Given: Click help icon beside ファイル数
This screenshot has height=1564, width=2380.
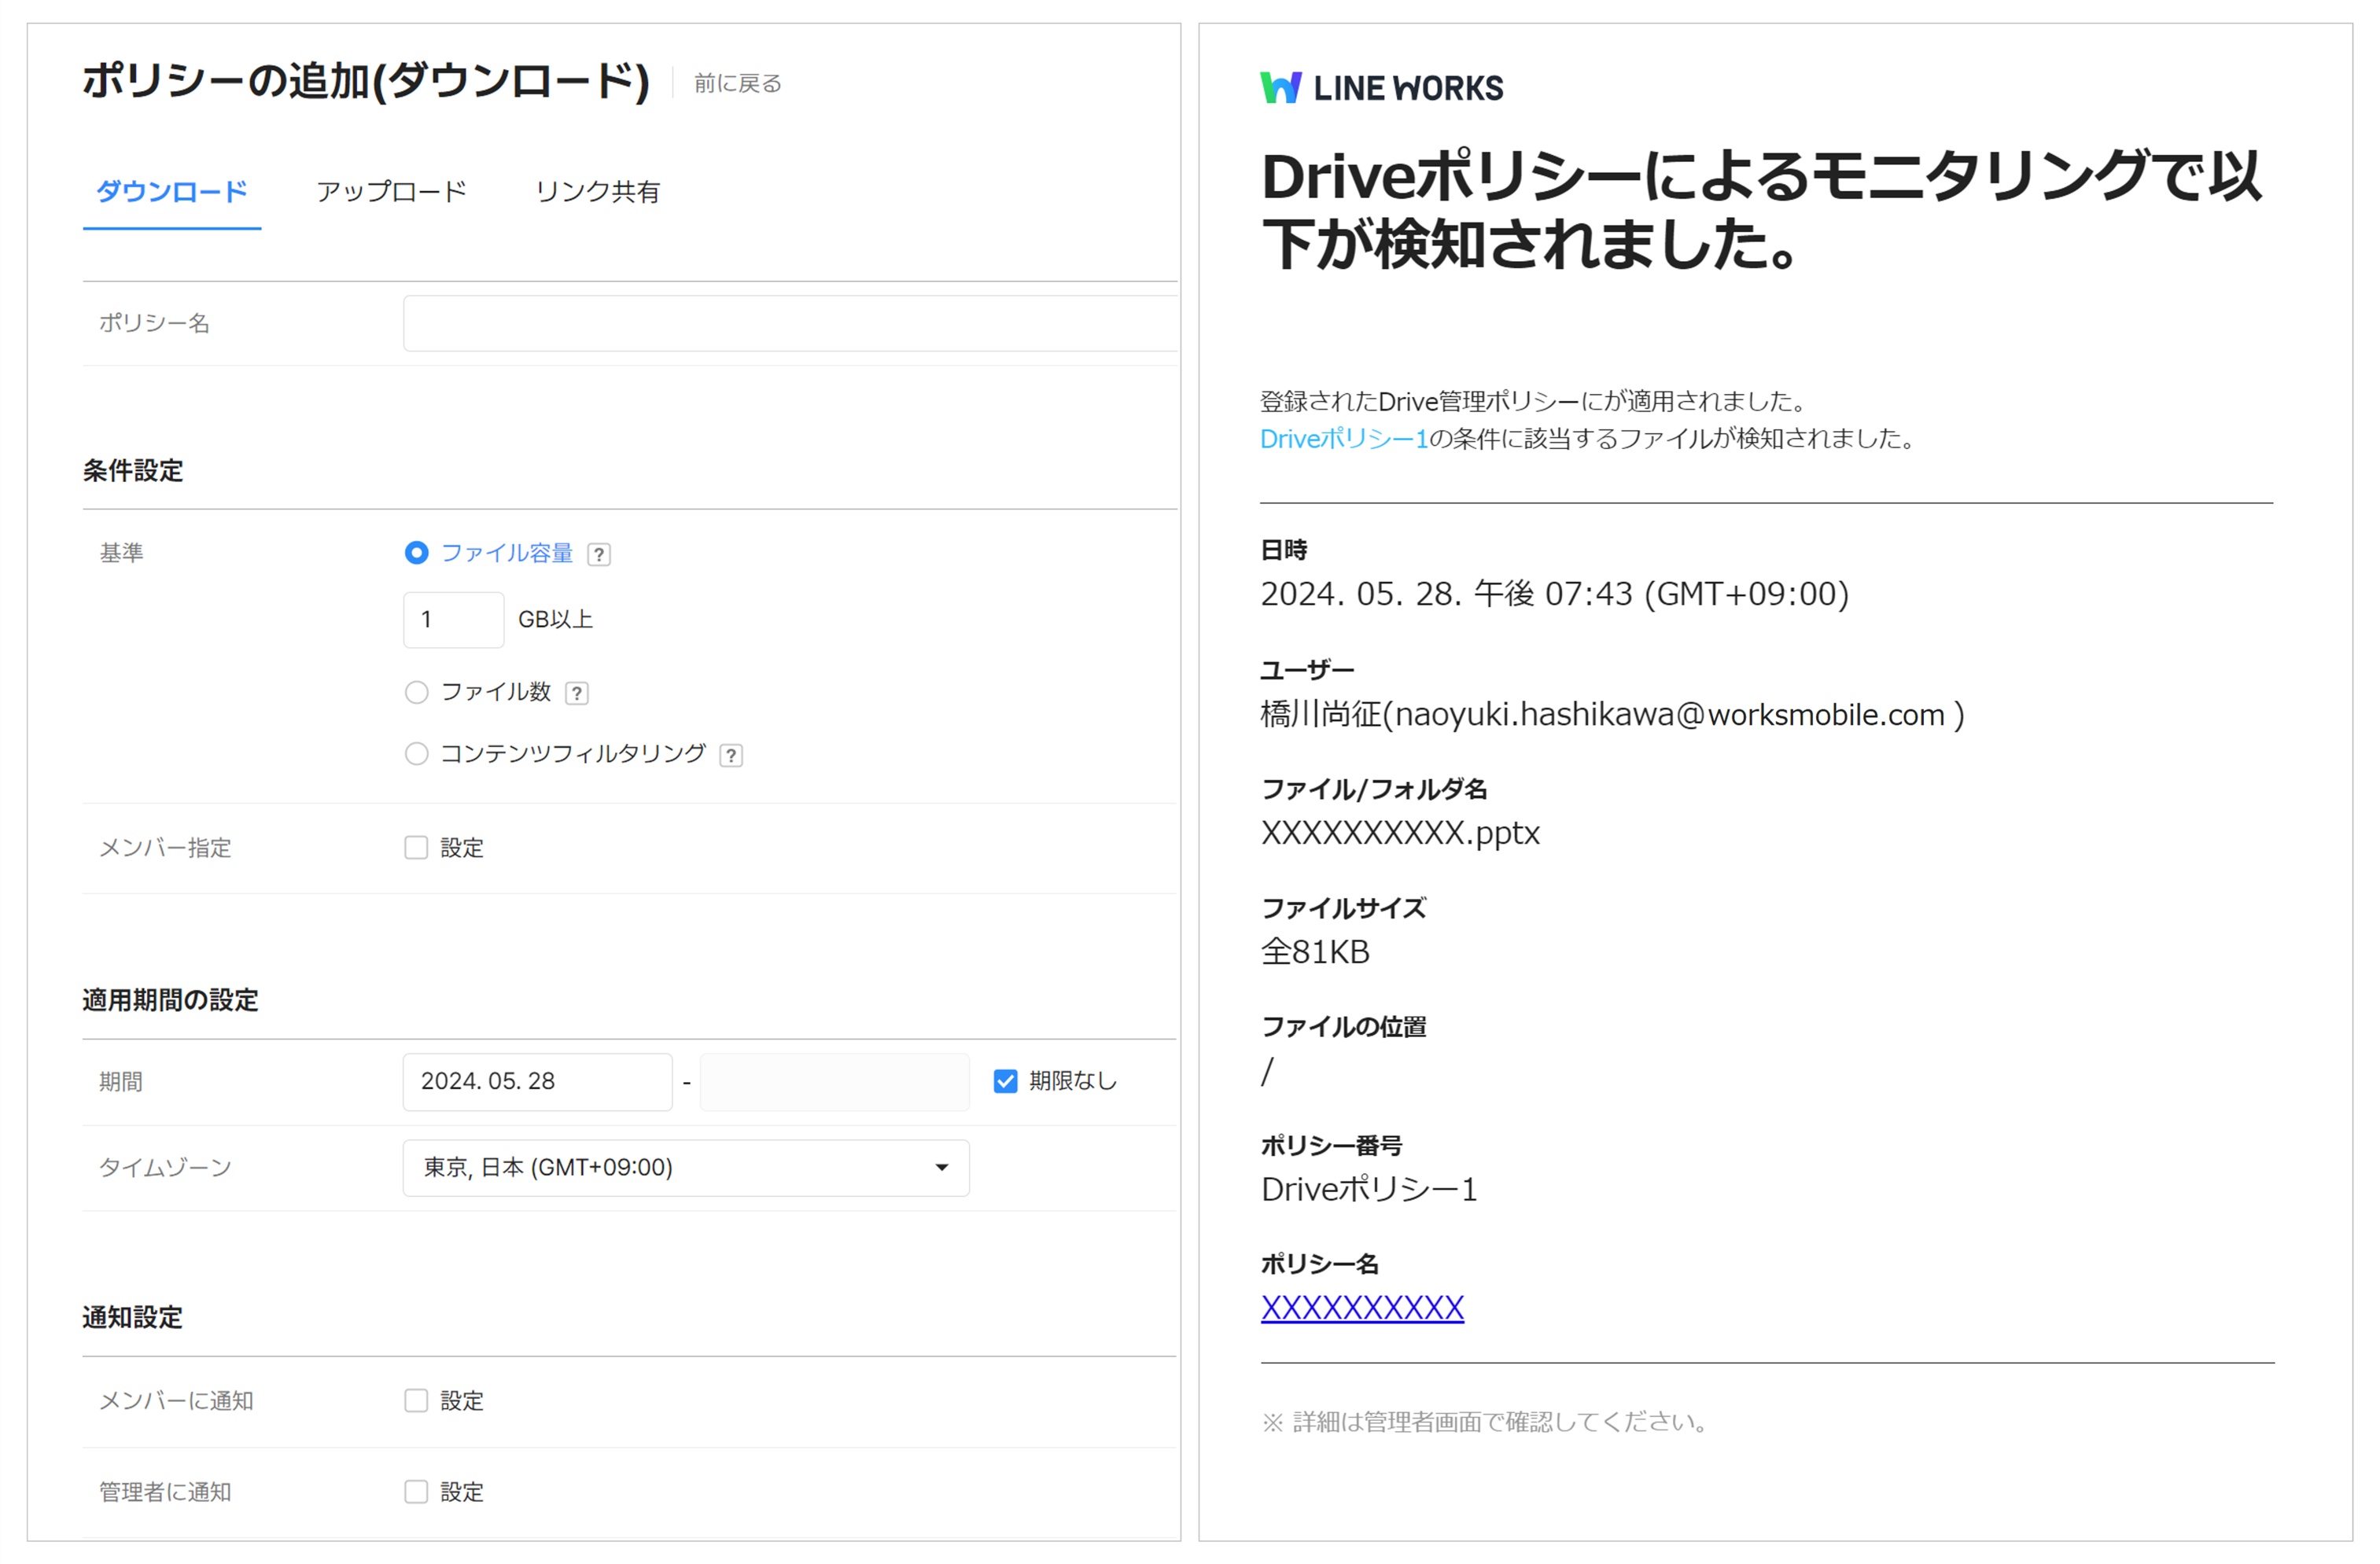Looking at the screenshot, I should click(576, 693).
